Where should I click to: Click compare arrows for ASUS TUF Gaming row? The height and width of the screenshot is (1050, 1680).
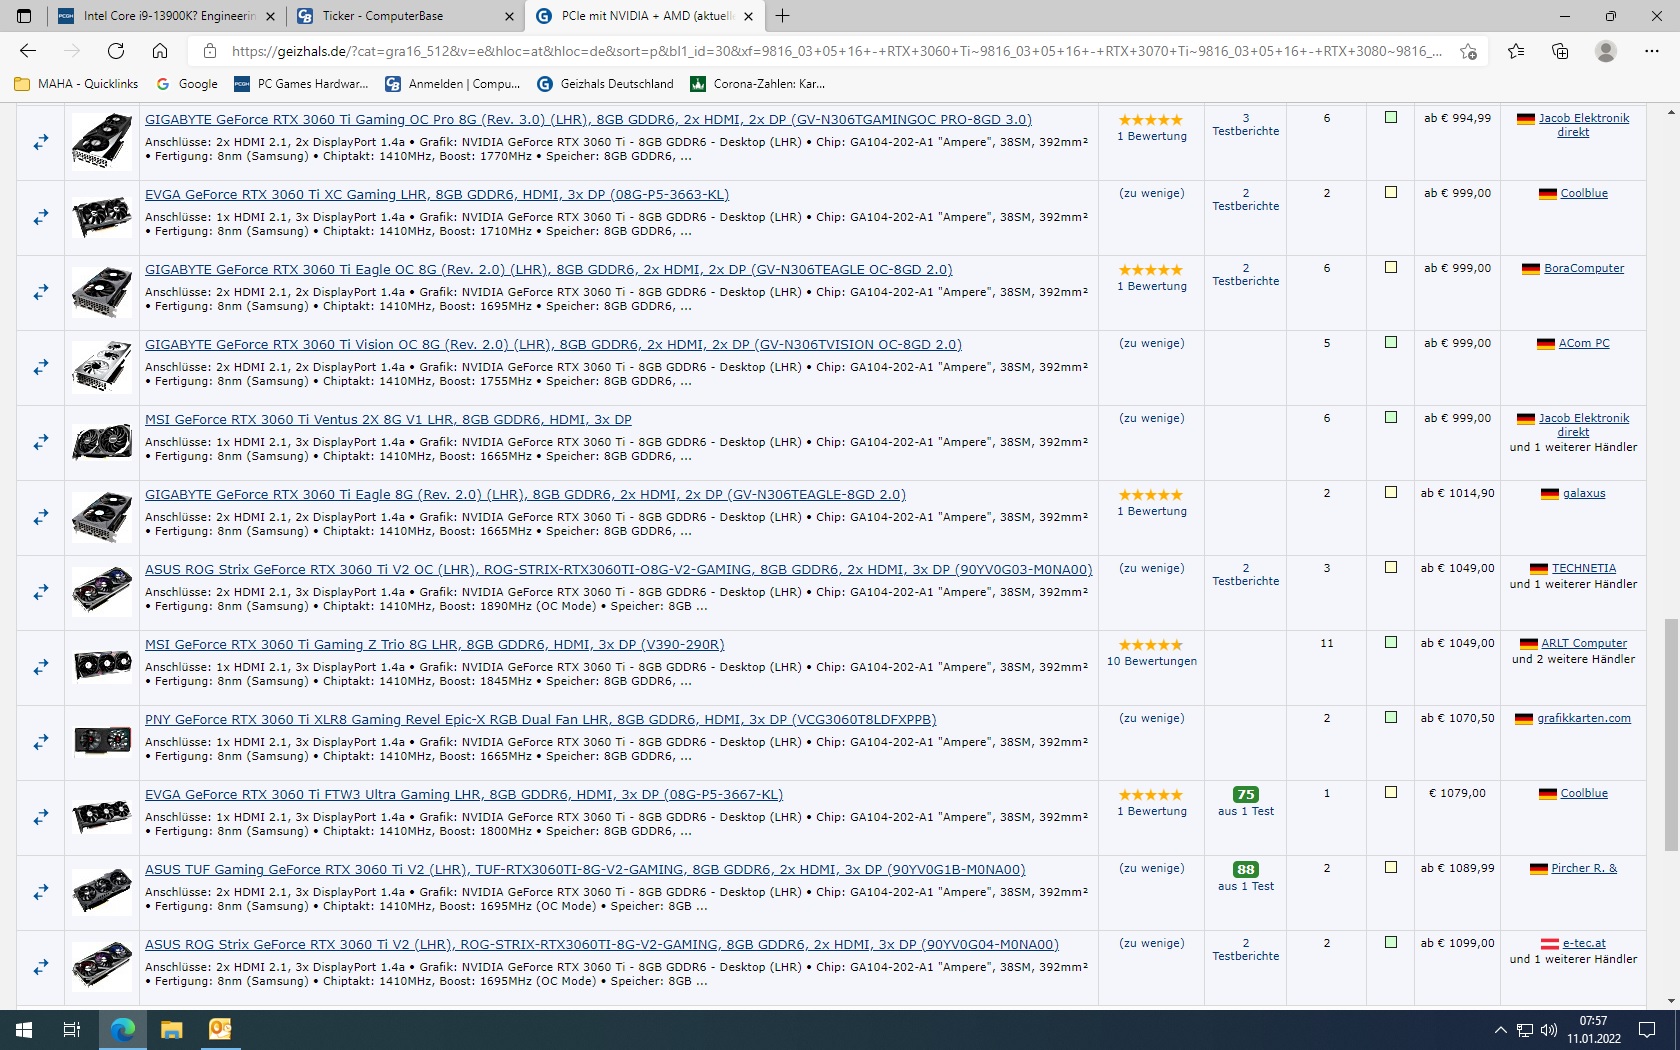coord(41,892)
